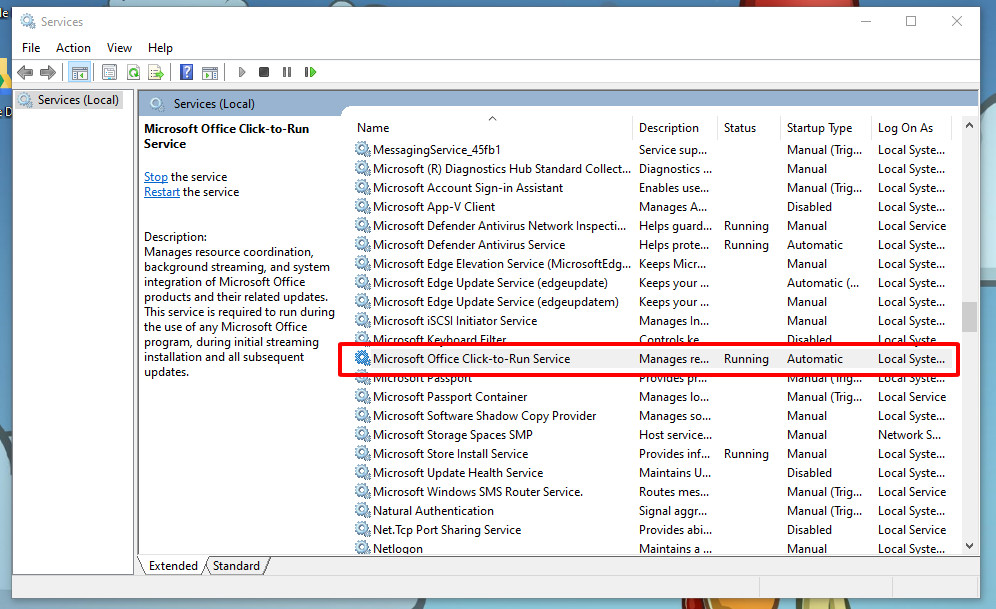Open Properties using the toolbar icon
The width and height of the screenshot is (996, 609).
[109, 71]
